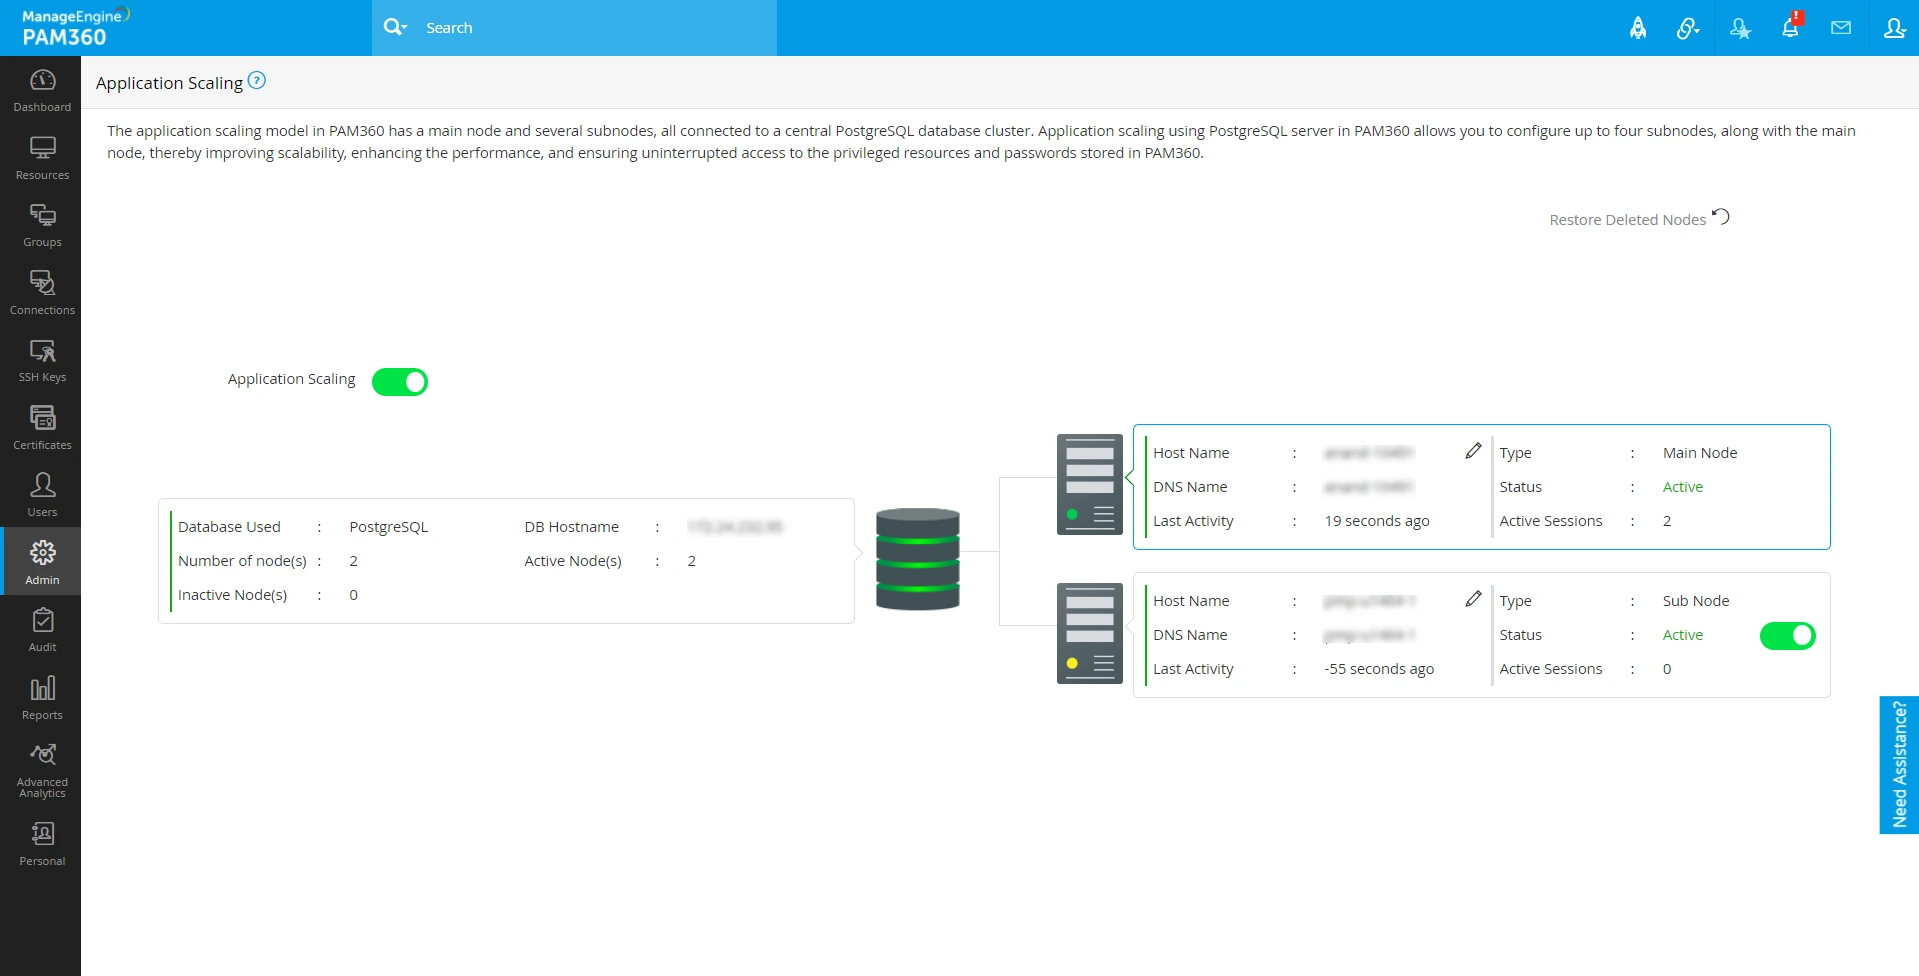View notifications via the bell icon
1919x976 pixels.
pyautogui.click(x=1790, y=27)
